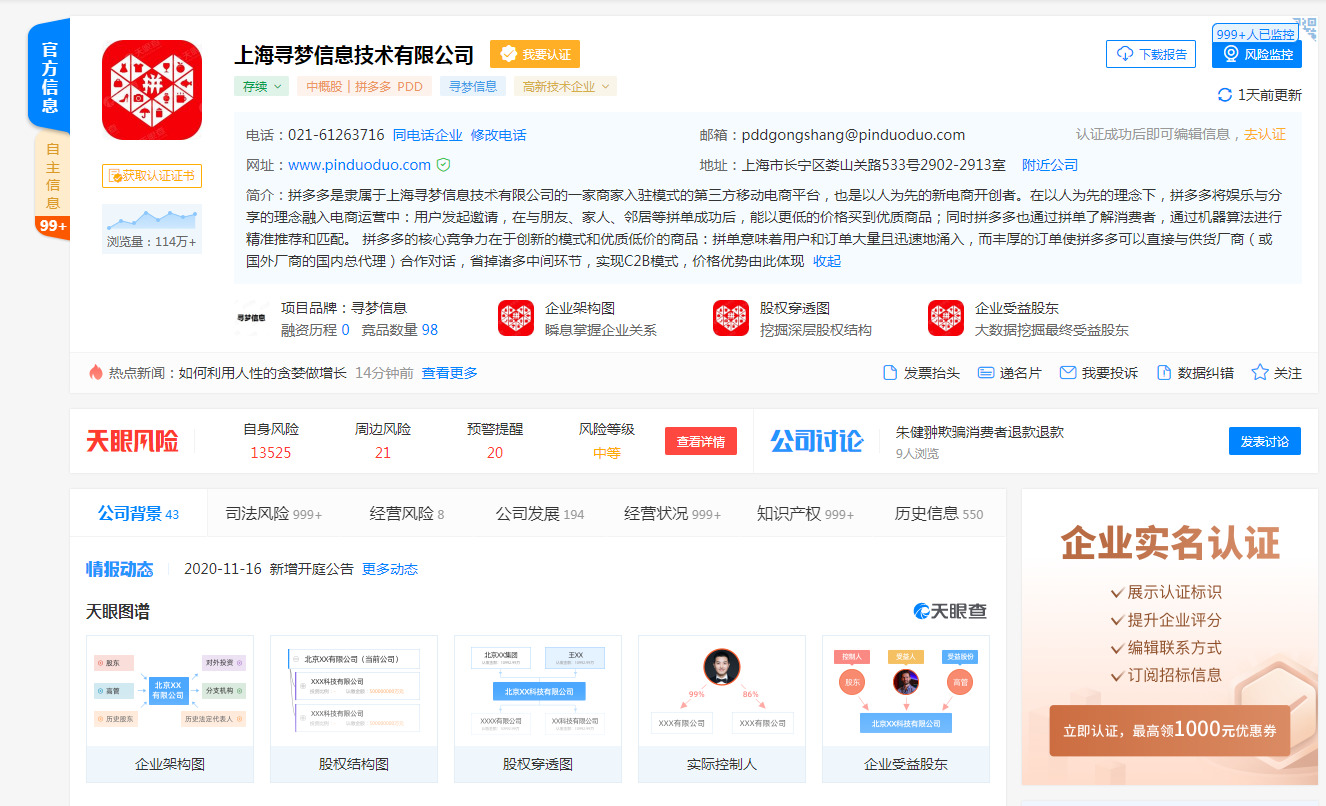Select the 知识产权 tab
This screenshot has width=1326, height=806.
[806, 514]
